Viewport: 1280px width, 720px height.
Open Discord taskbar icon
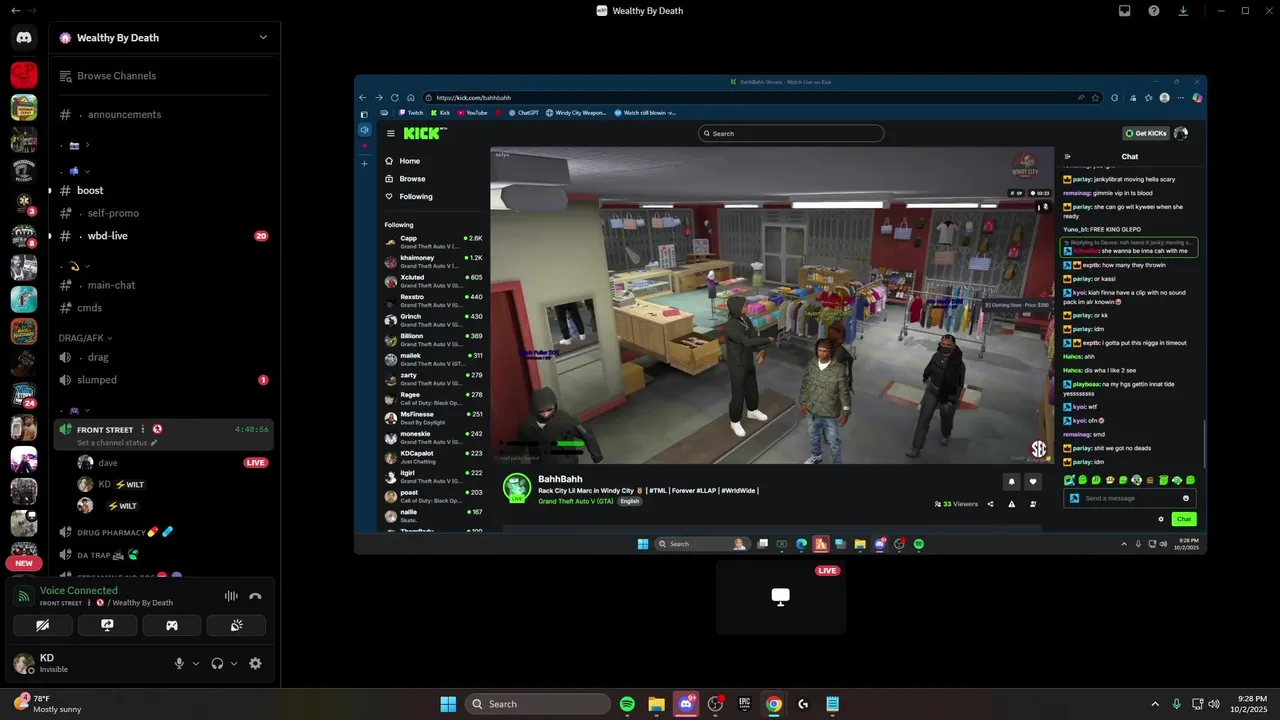pyautogui.click(x=686, y=704)
